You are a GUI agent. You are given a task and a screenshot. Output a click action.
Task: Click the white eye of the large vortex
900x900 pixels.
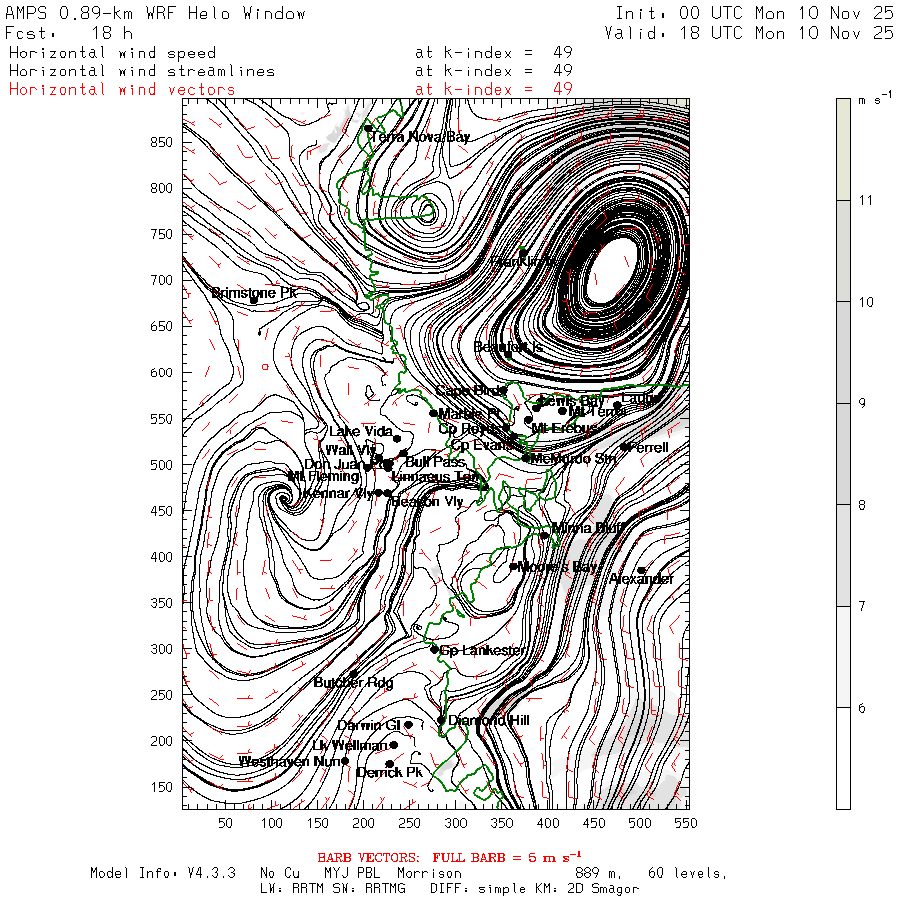pos(613,271)
